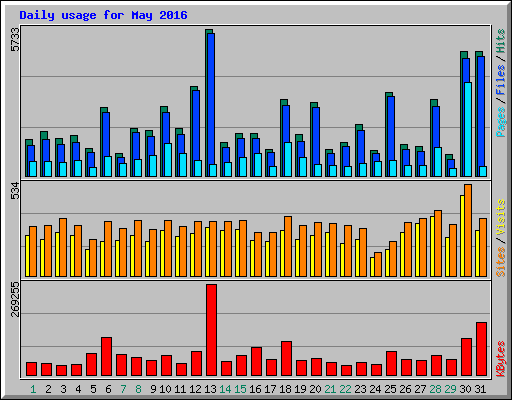The width and height of the screenshot is (512, 400).
Task: Click green weekend day label 7
Action: point(123,389)
